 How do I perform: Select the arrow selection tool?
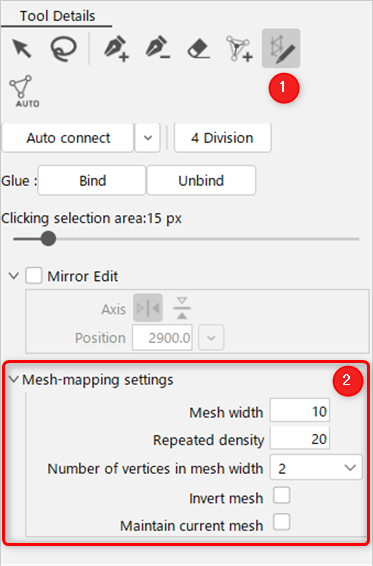click(x=22, y=48)
